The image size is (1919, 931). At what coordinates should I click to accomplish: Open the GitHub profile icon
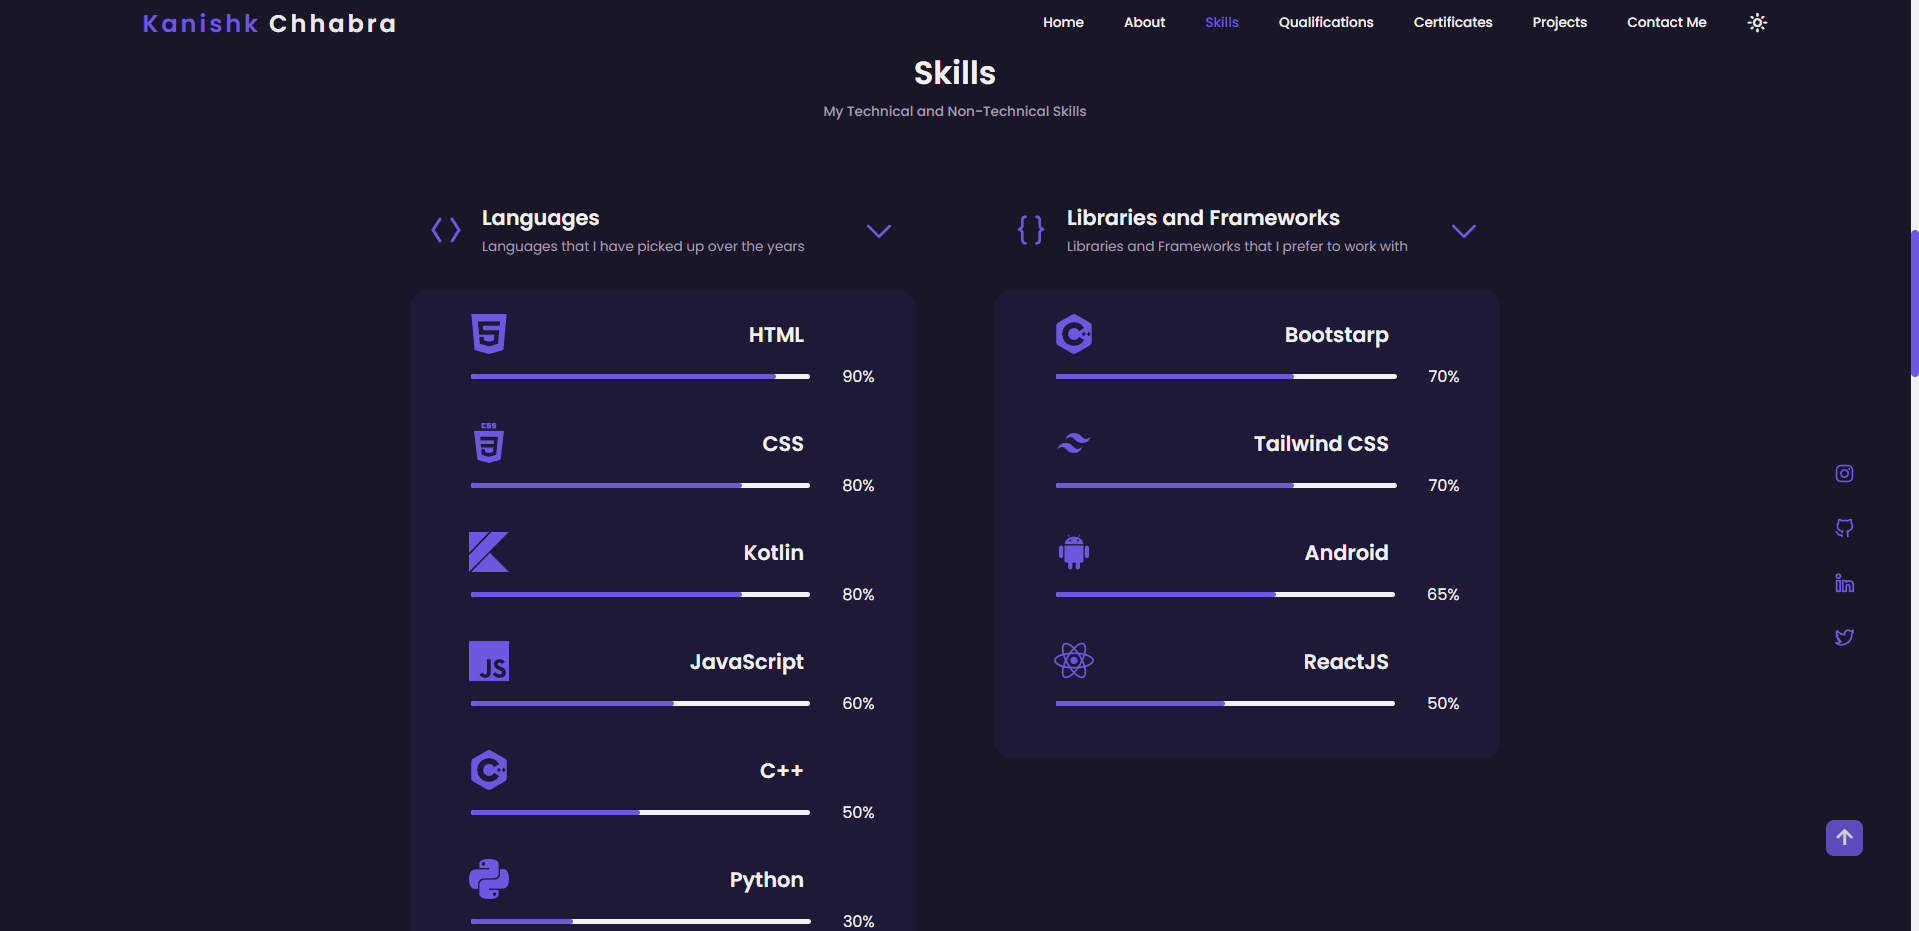coord(1844,528)
